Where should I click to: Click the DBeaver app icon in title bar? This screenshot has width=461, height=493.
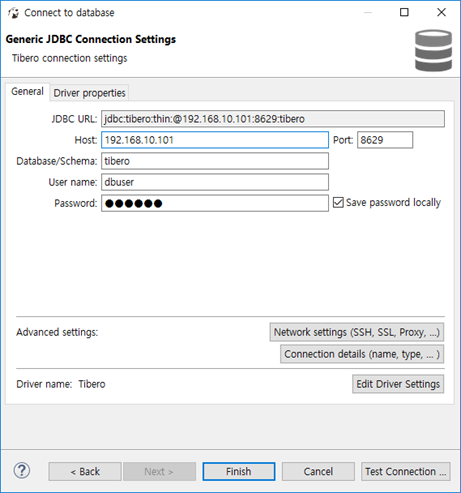pos(14,13)
